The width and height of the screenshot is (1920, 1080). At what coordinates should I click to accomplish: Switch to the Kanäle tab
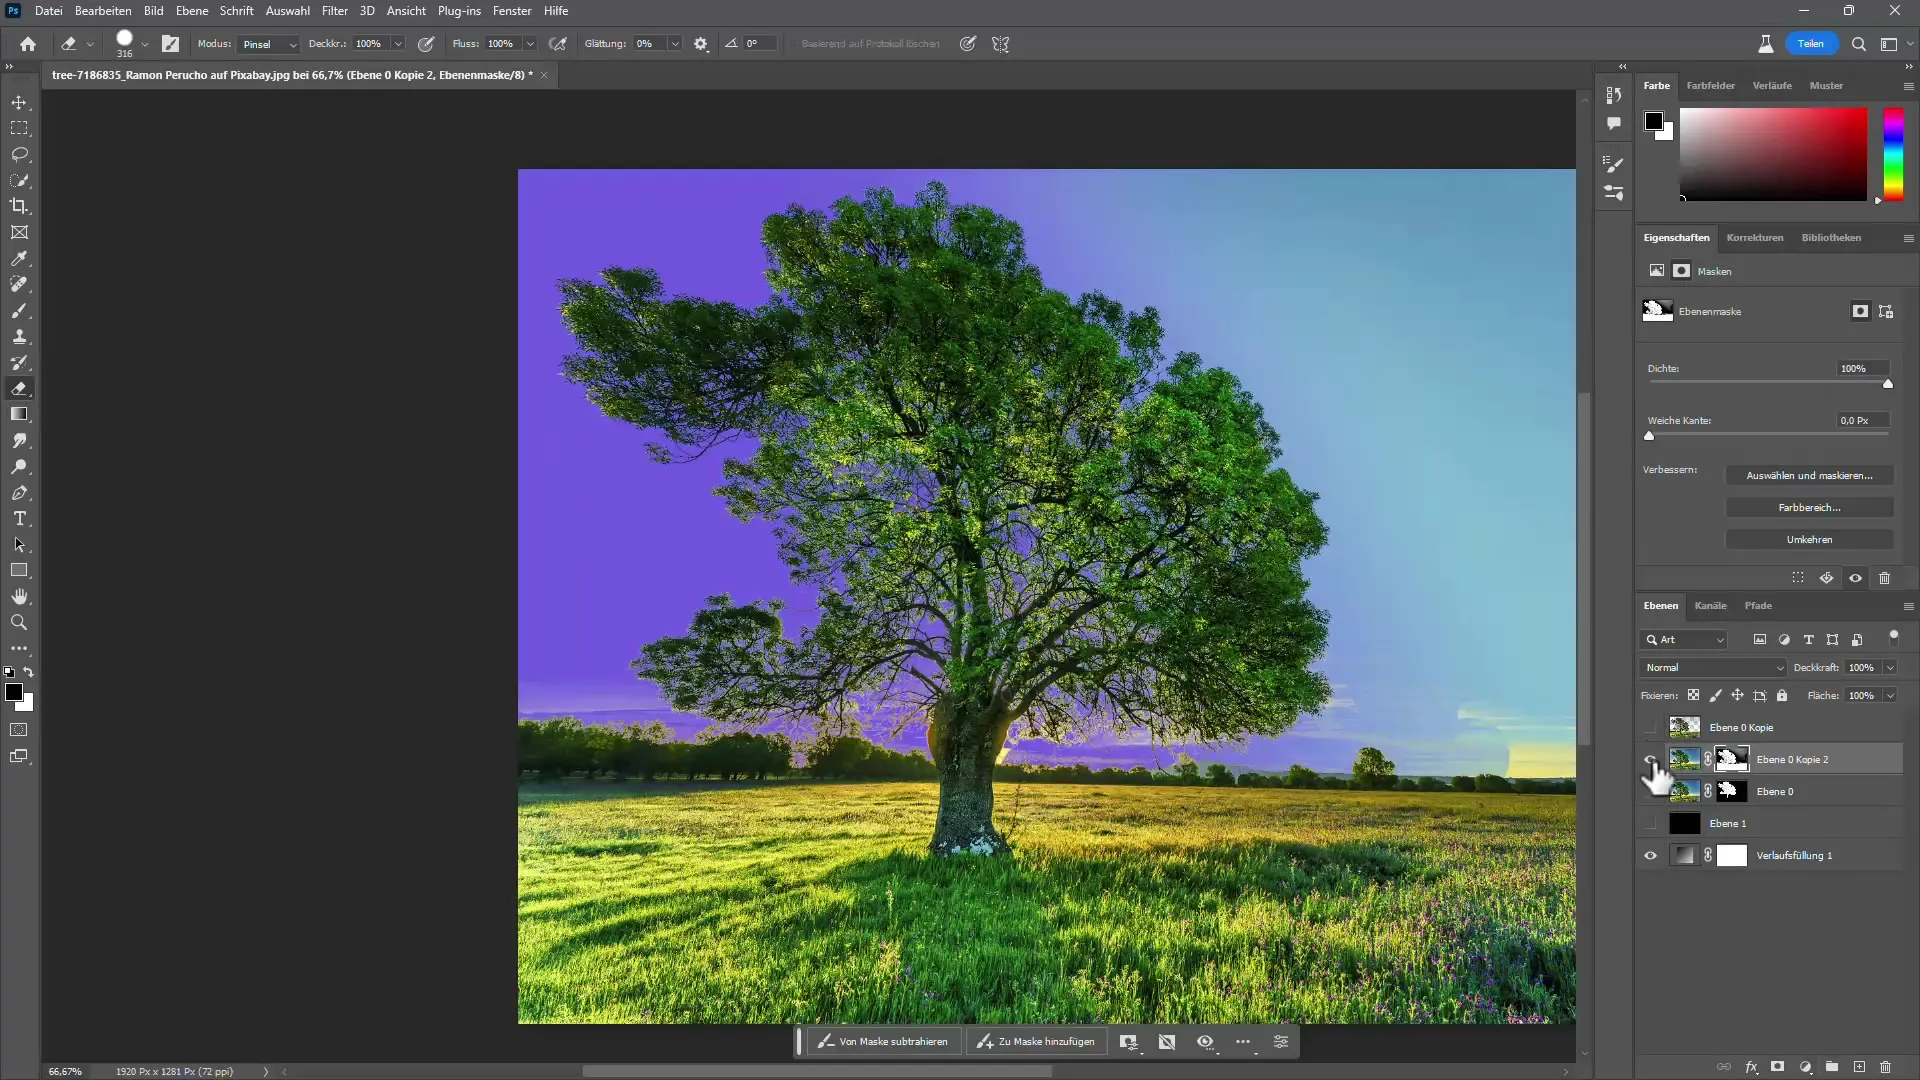pyautogui.click(x=1710, y=605)
